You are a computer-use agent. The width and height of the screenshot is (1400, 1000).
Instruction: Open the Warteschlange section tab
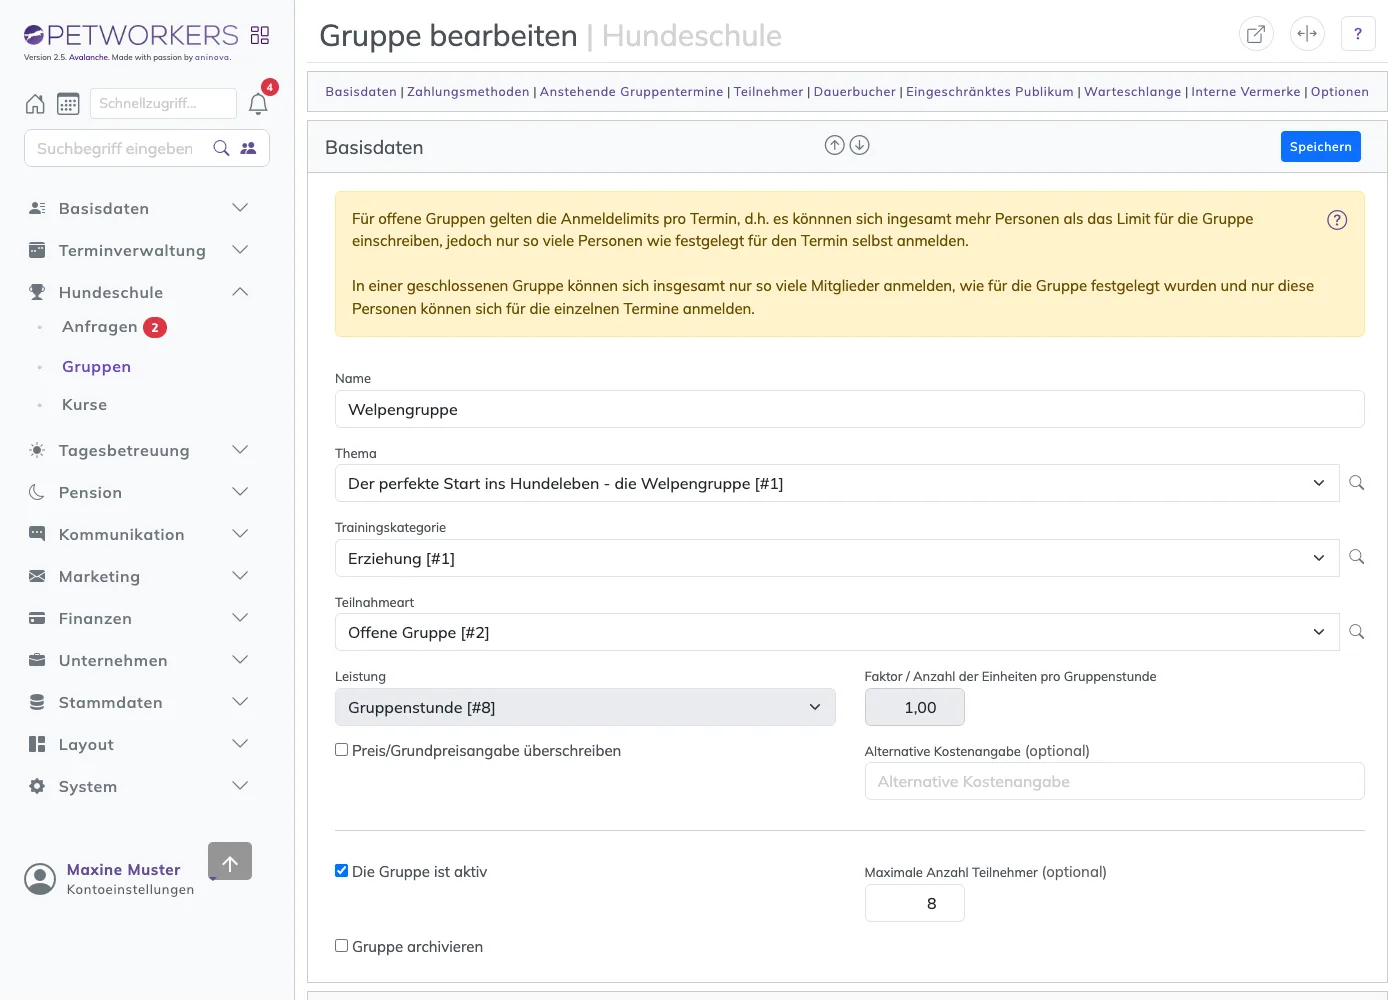coord(1132,92)
